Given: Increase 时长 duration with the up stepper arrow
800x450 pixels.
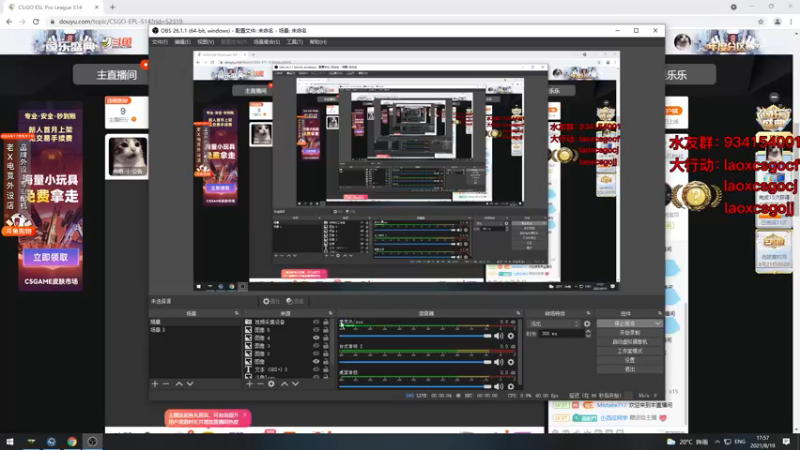Looking at the screenshot, I should point(588,332).
